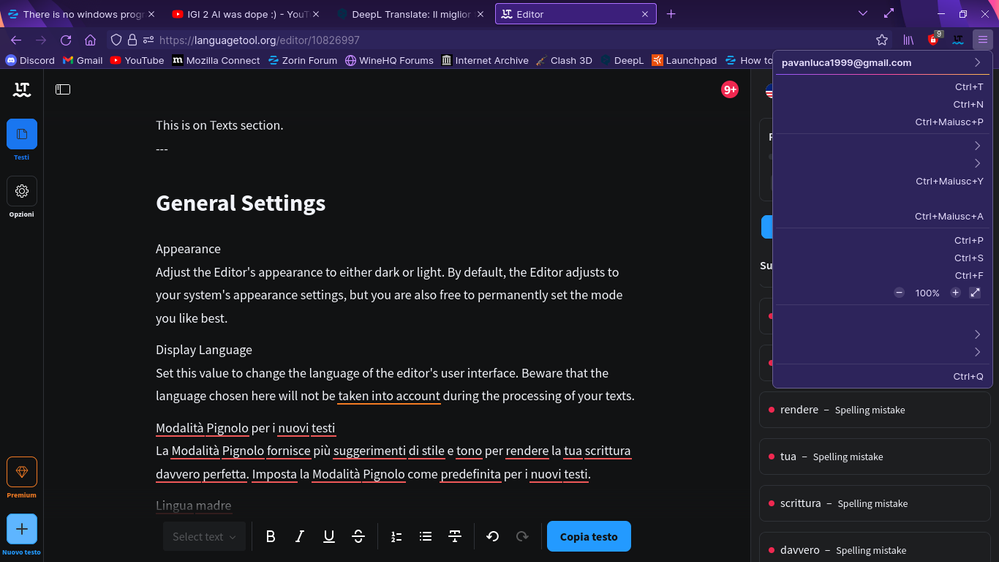Viewport: 999px width, 562px height.
Task: Switch to the DeepL Translate tab
Action: coord(410,14)
